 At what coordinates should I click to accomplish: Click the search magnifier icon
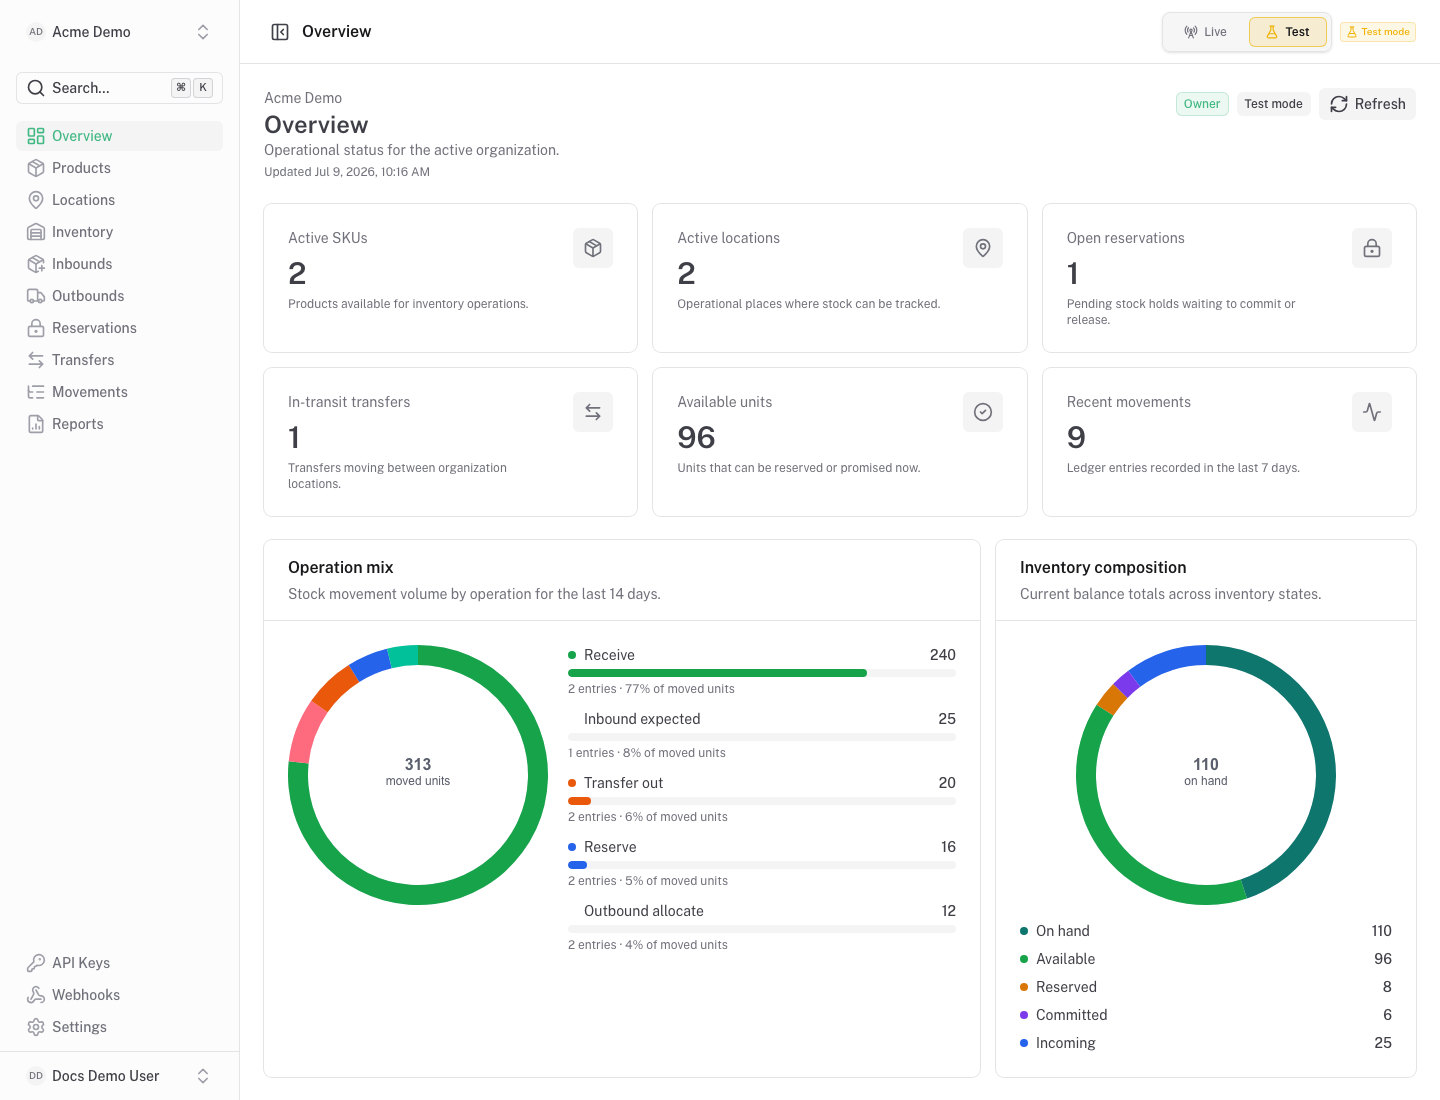pos(36,88)
